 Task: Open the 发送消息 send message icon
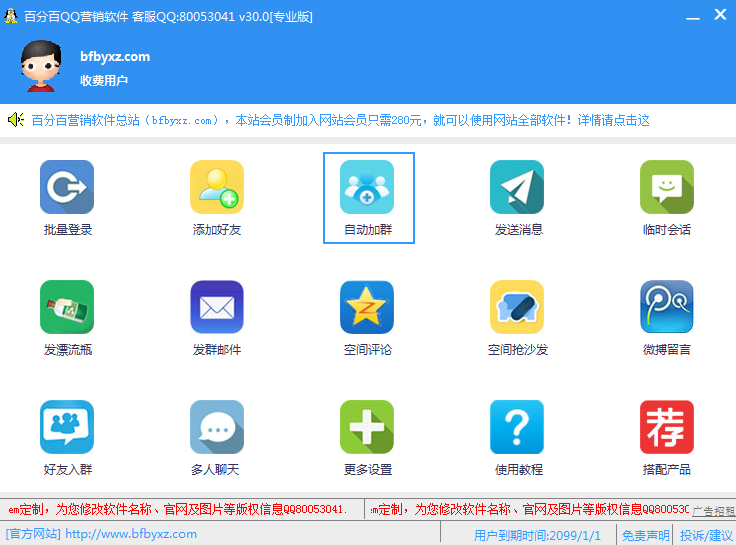pyautogui.click(x=517, y=187)
